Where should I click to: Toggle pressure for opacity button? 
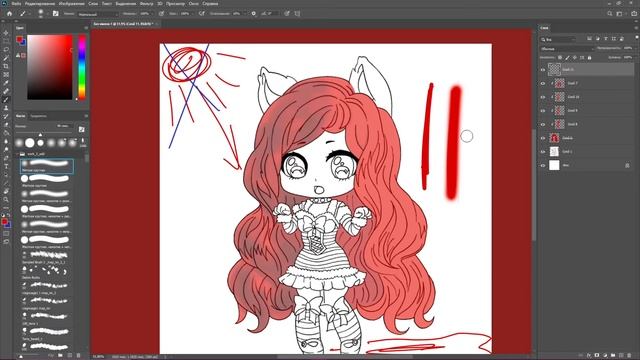161,13
